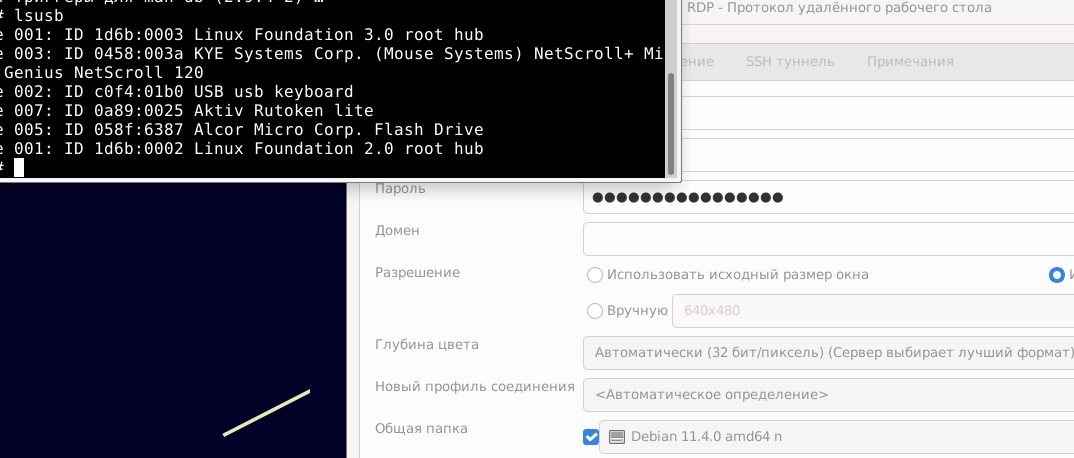The height and width of the screenshot is (458, 1074).
Task: Click the Genius NetScroll 120 line
Action: pyautogui.click(x=103, y=73)
